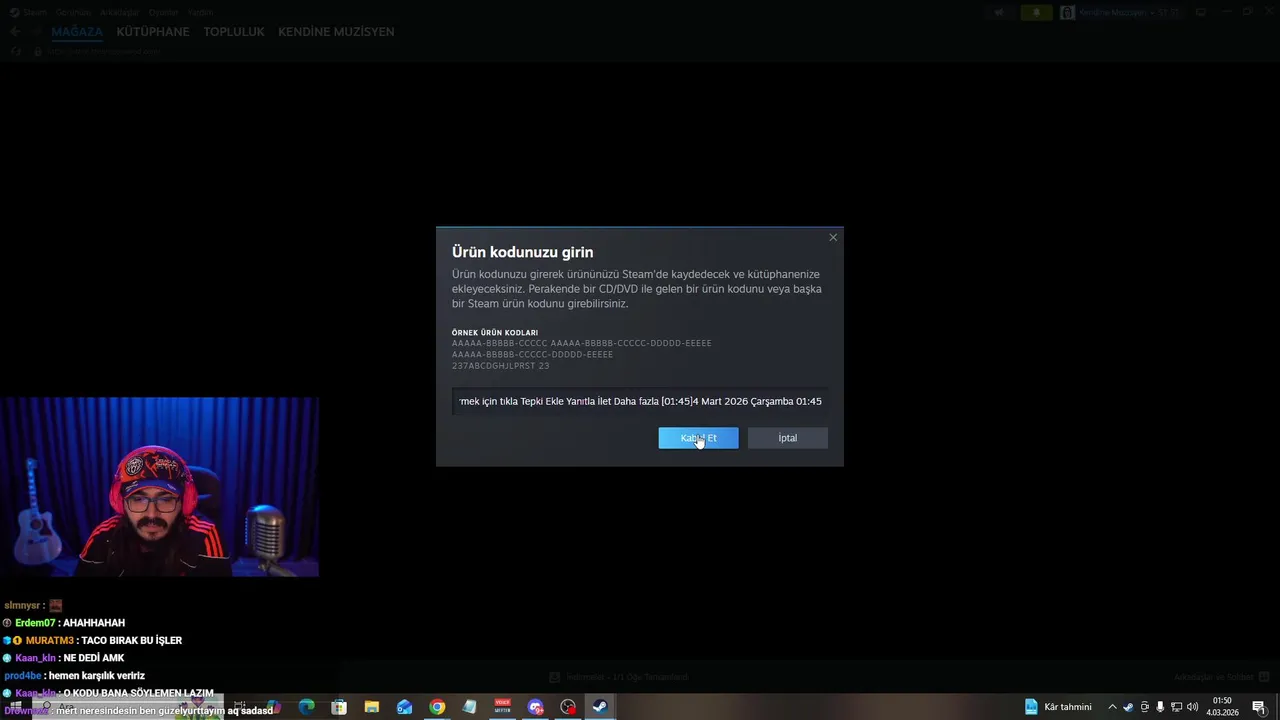Switch to the KÜTÜPHANE tab
Screen dimensions: 1280x720
[153, 32]
